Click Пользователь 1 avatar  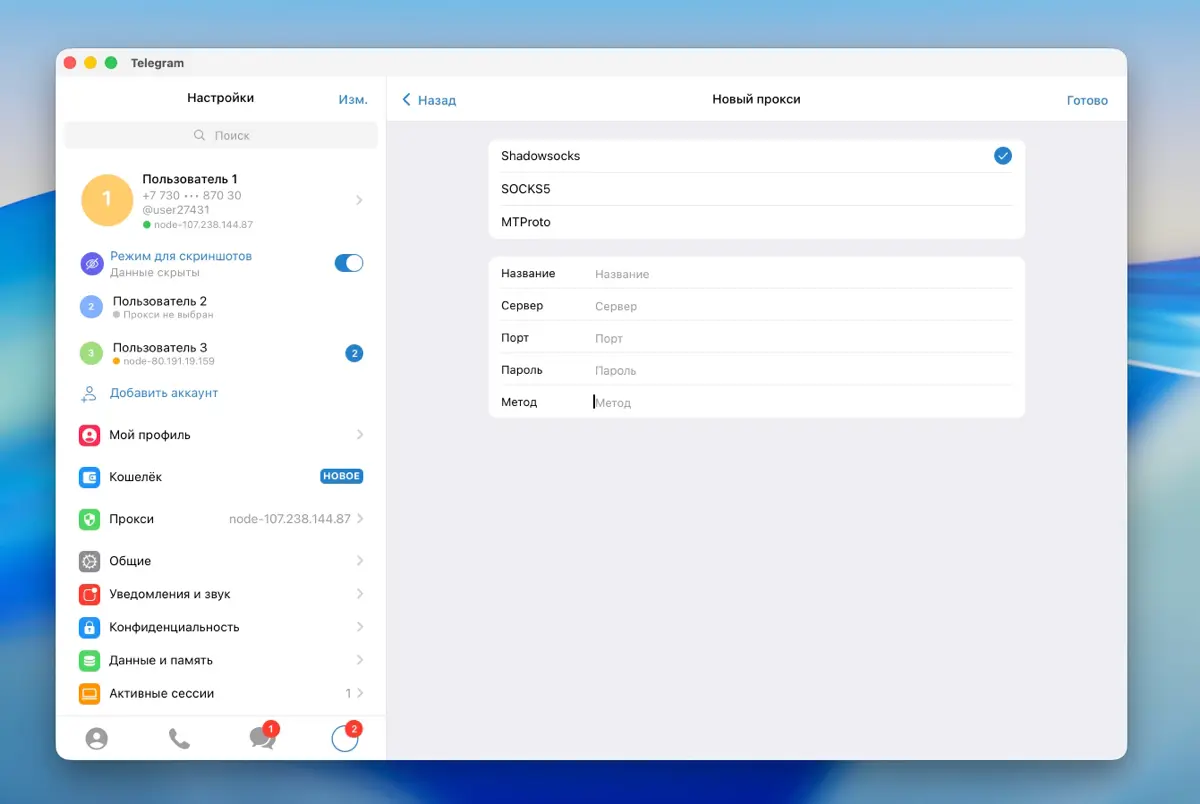[x=107, y=200]
